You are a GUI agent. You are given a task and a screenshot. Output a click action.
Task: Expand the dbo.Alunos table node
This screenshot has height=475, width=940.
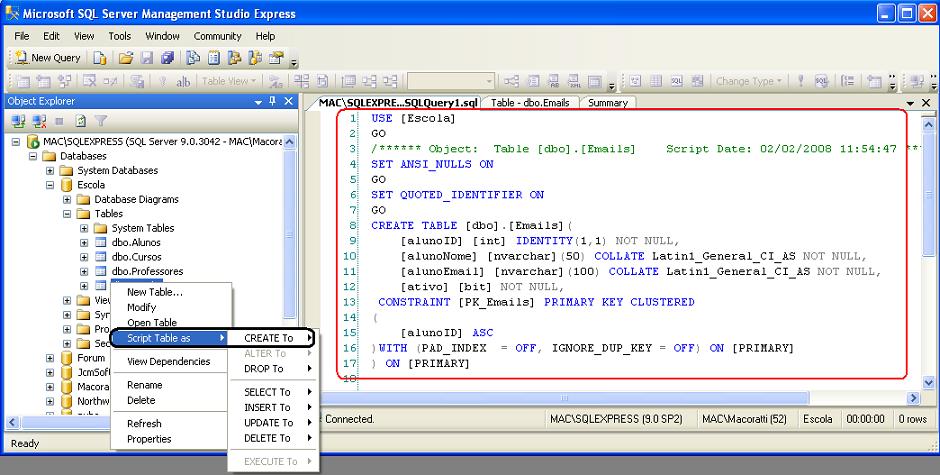click(84, 242)
